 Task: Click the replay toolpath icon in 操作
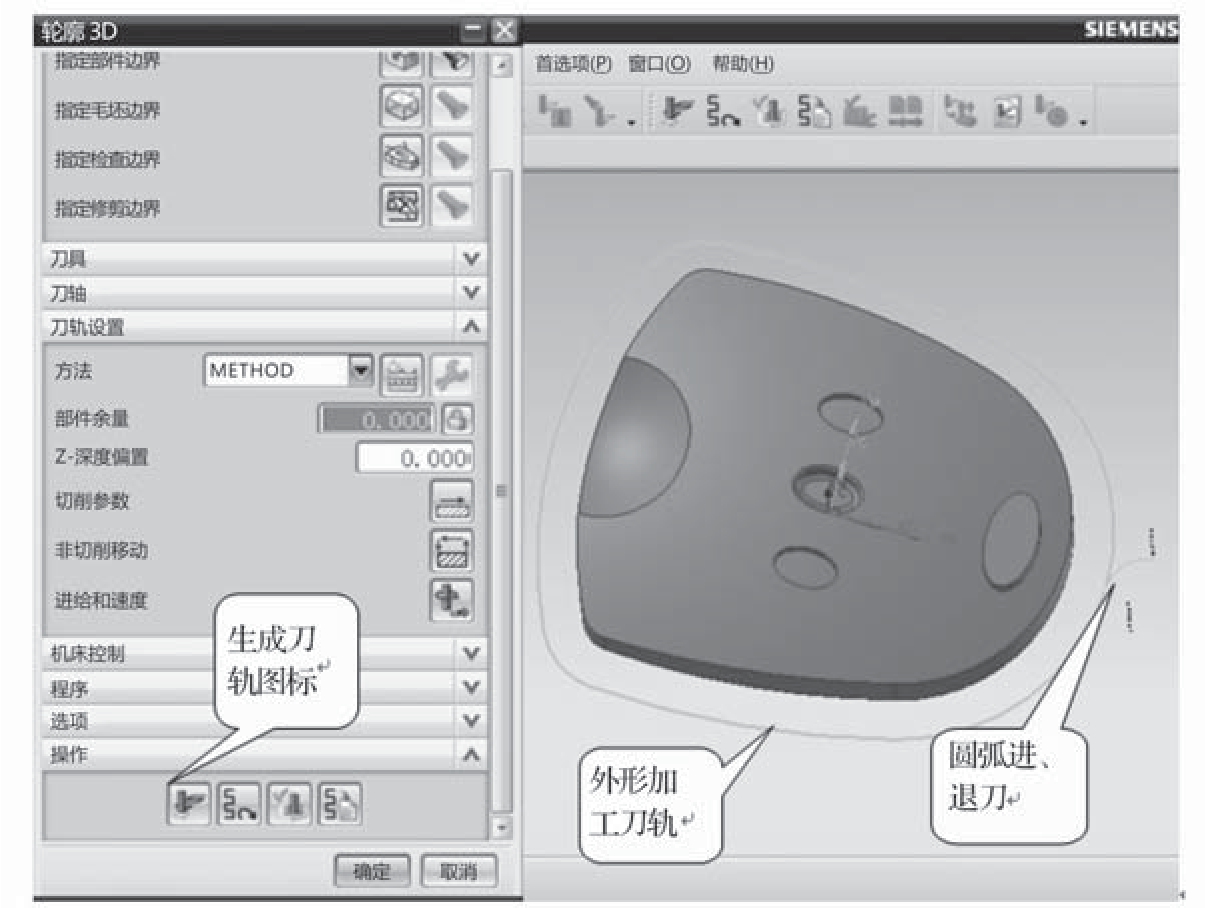click(237, 806)
